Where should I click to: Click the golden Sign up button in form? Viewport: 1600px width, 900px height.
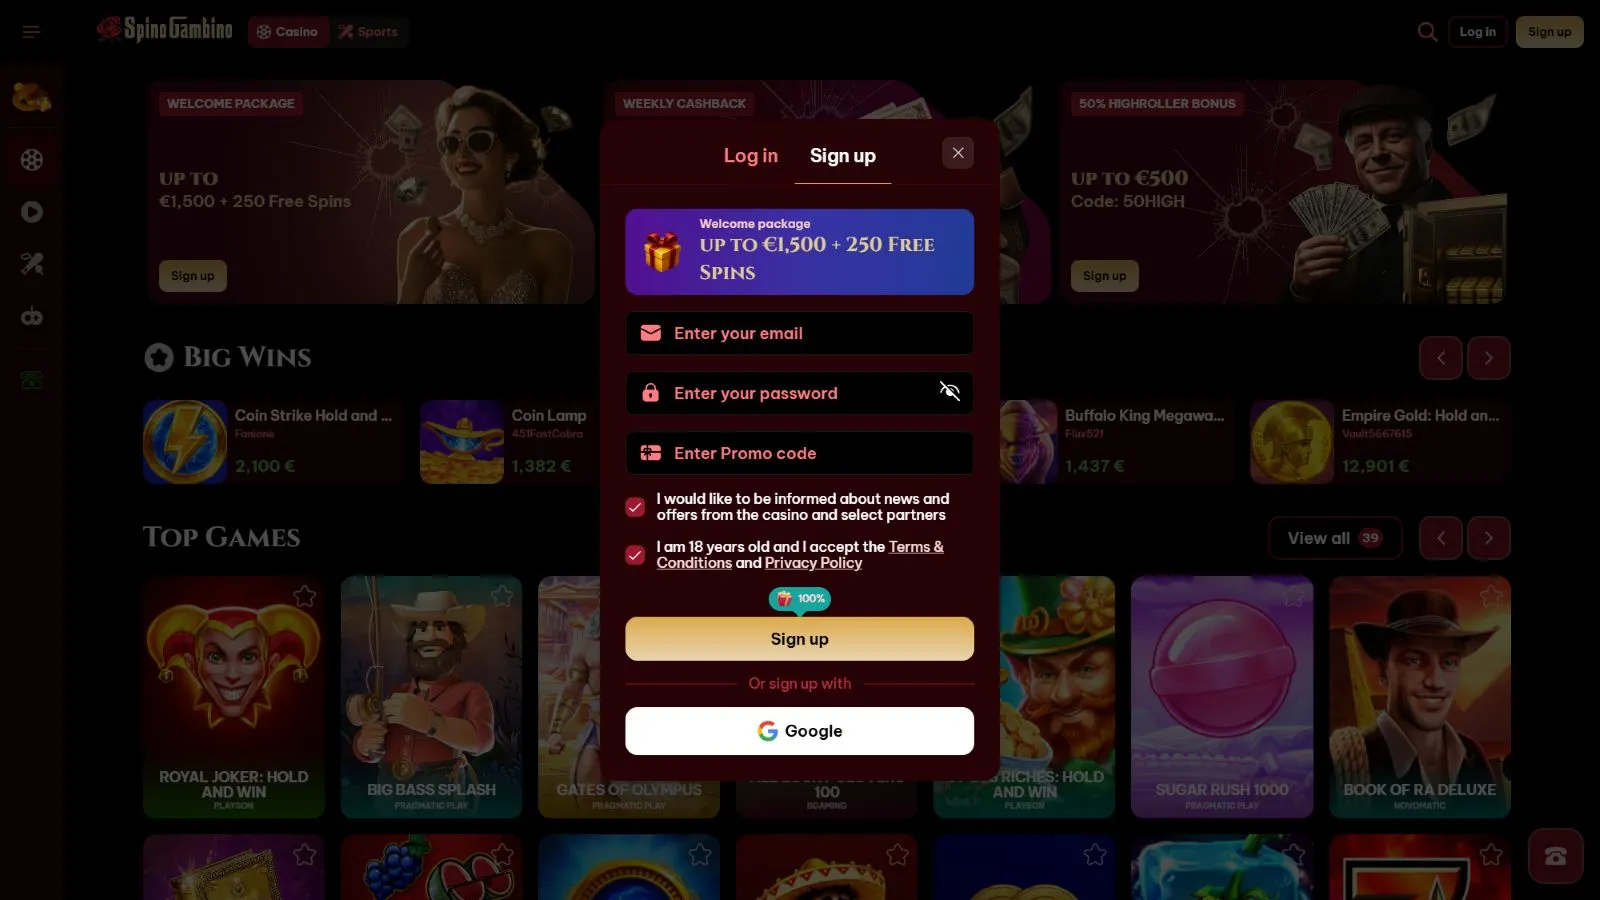[799, 639]
